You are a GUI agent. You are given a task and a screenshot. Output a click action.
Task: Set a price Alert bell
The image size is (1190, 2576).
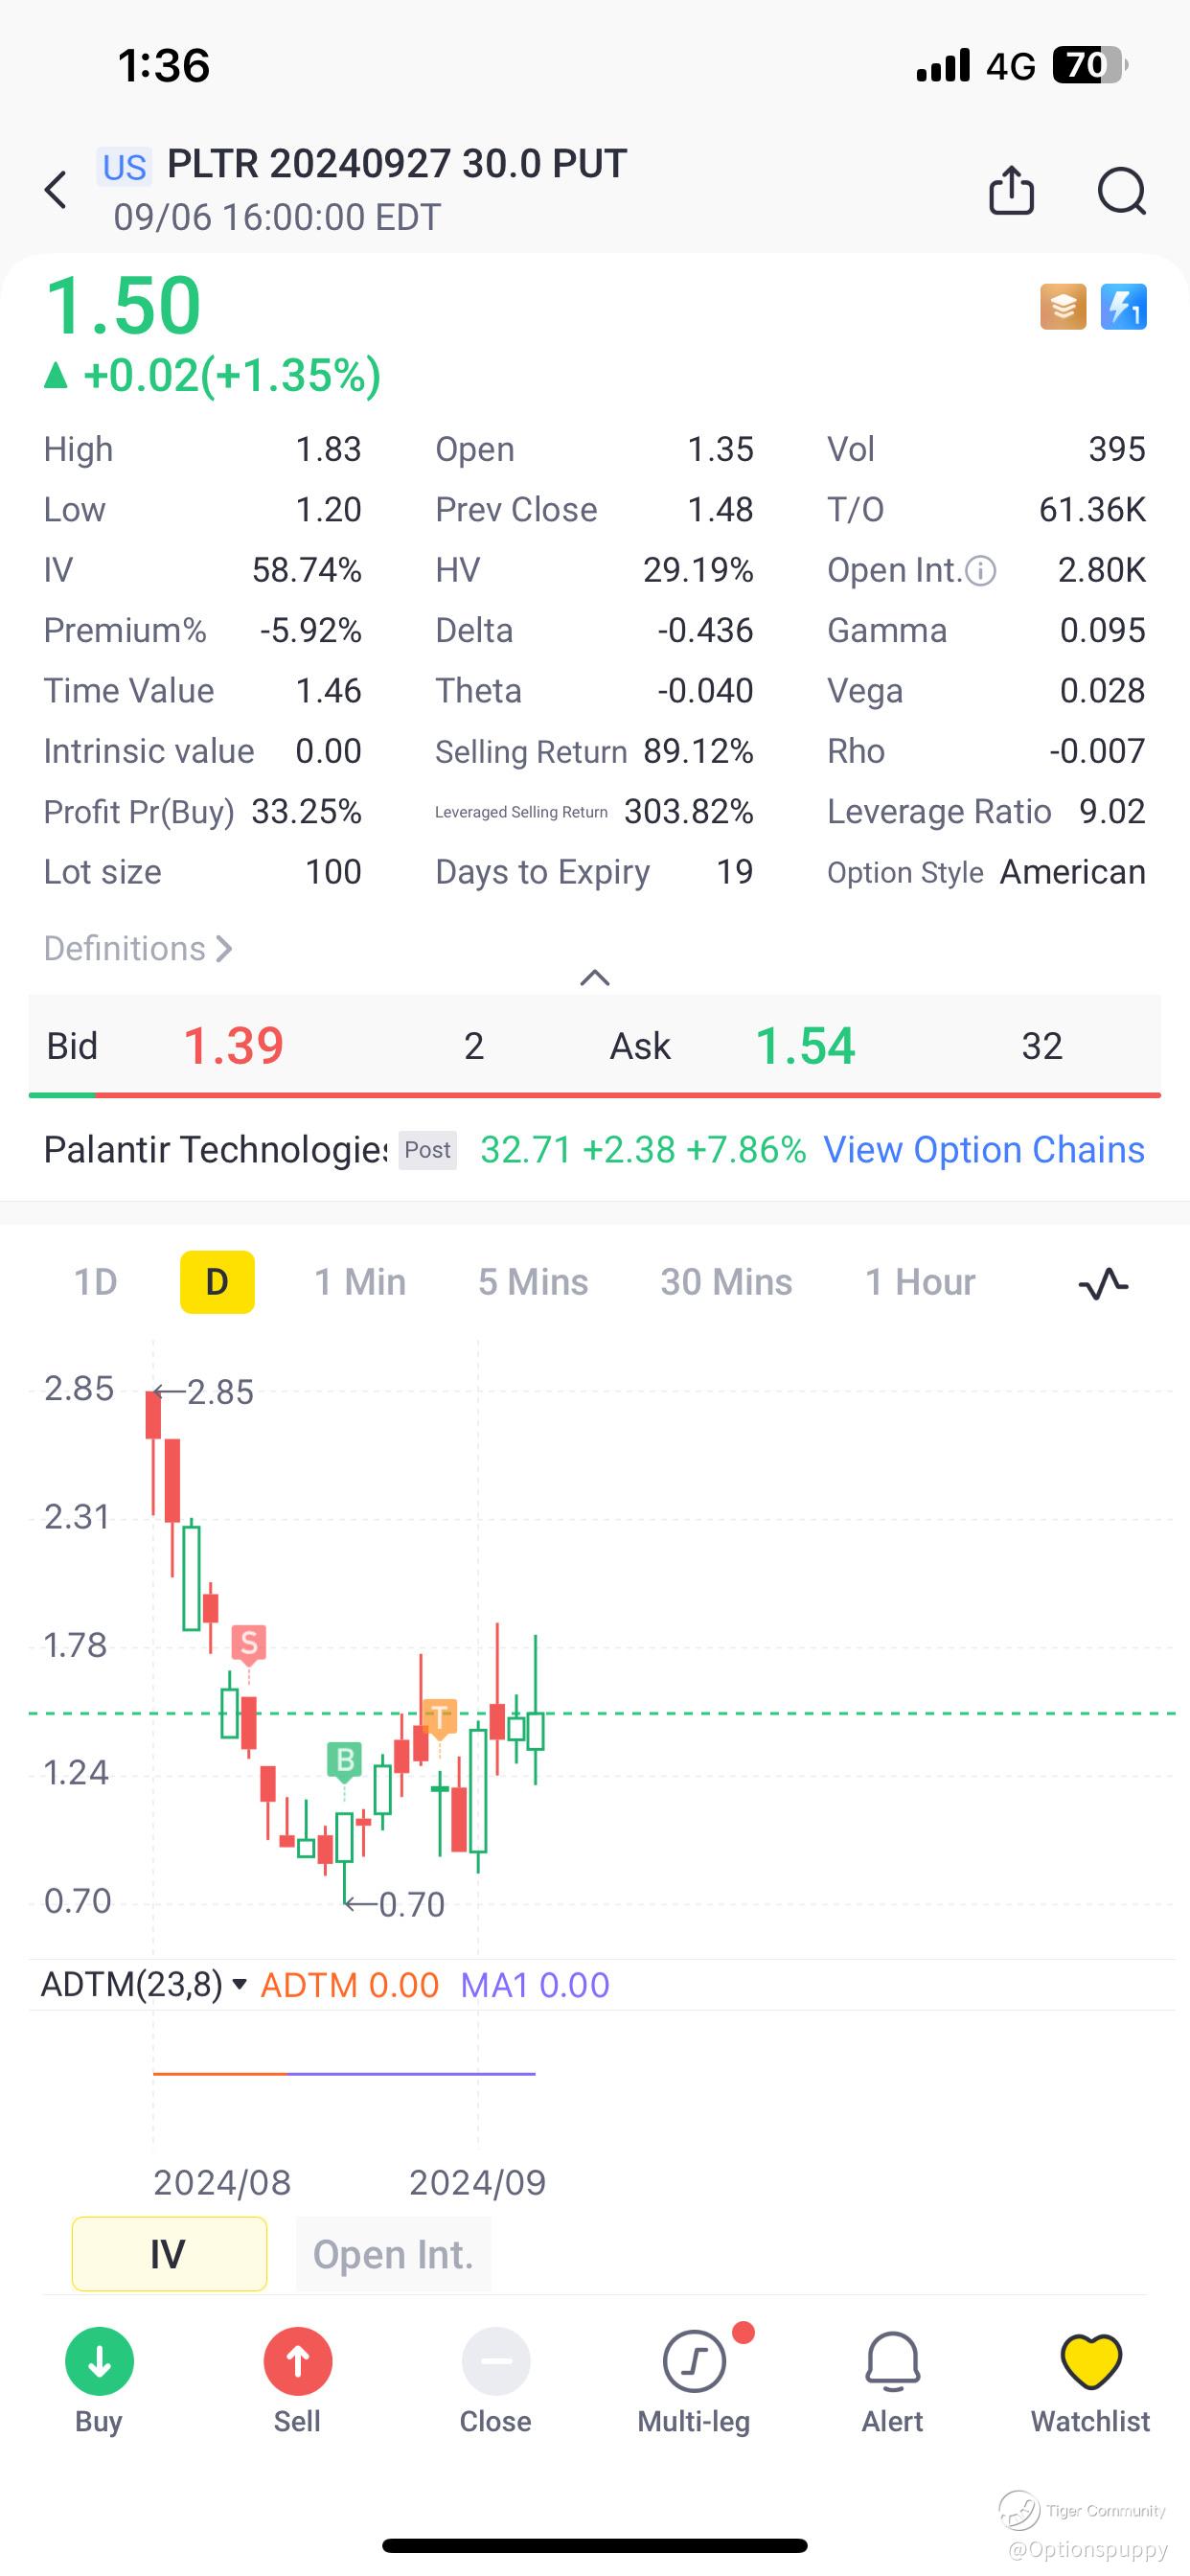892,2361
